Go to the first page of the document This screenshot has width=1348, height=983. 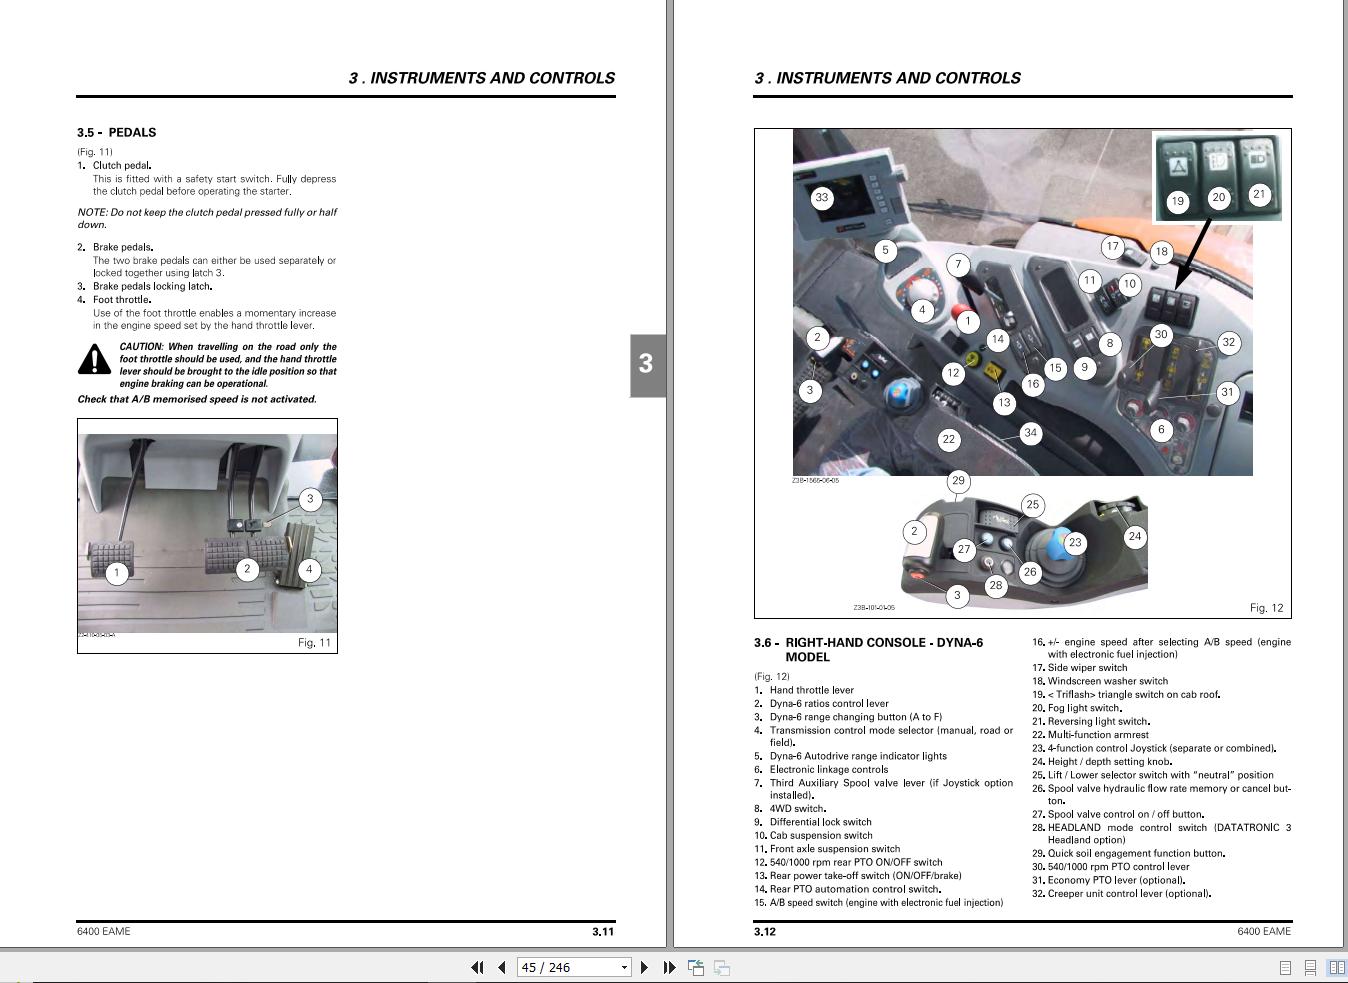(x=477, y=967)
